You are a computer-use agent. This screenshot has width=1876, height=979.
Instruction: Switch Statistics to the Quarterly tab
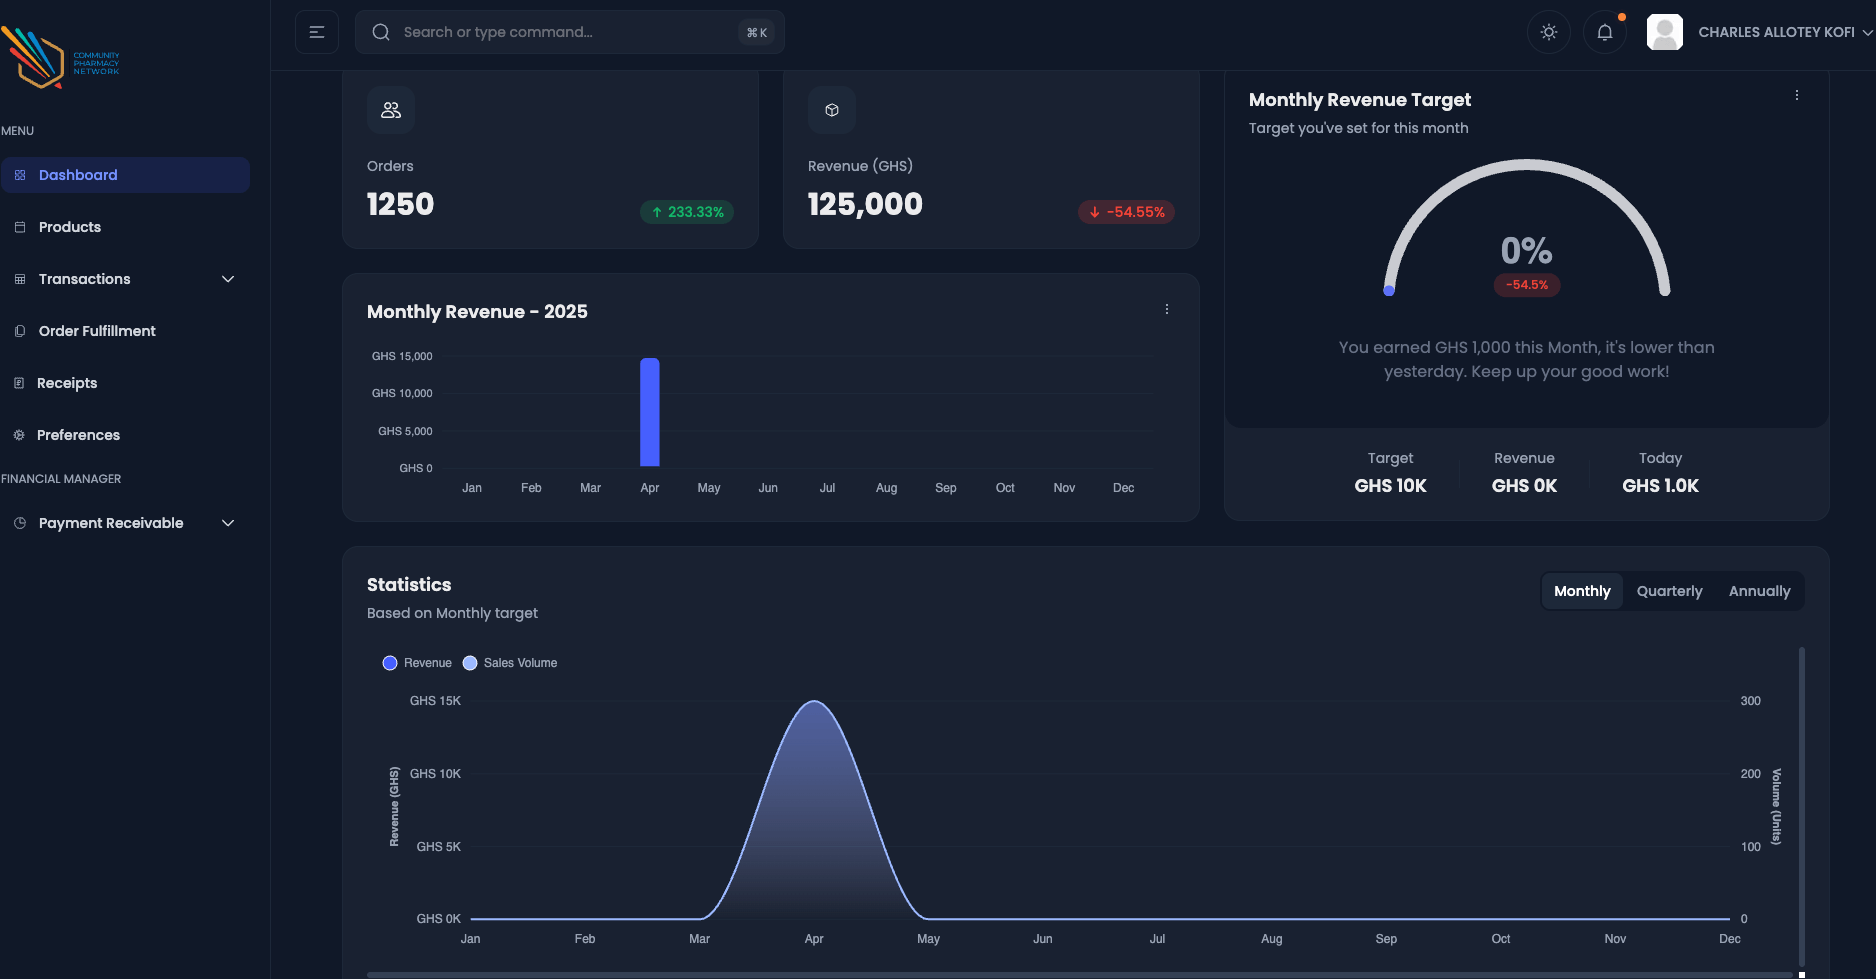[x=1669, y=591]
